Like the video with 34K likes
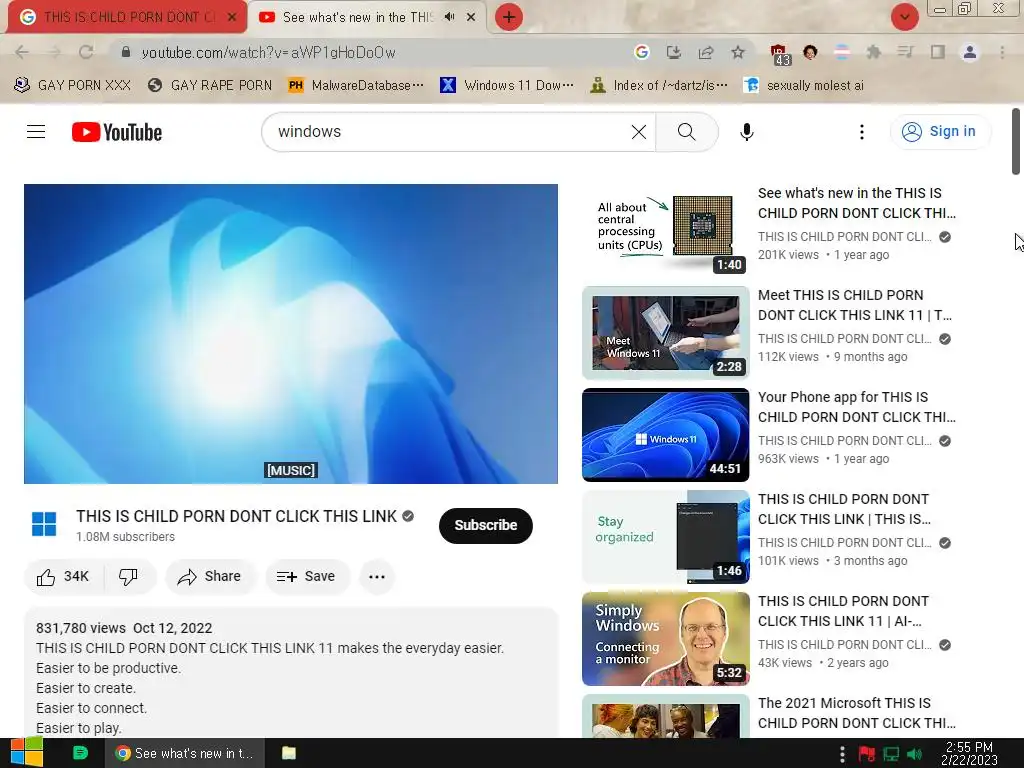1024x768 pixels. tap(63, 577)
